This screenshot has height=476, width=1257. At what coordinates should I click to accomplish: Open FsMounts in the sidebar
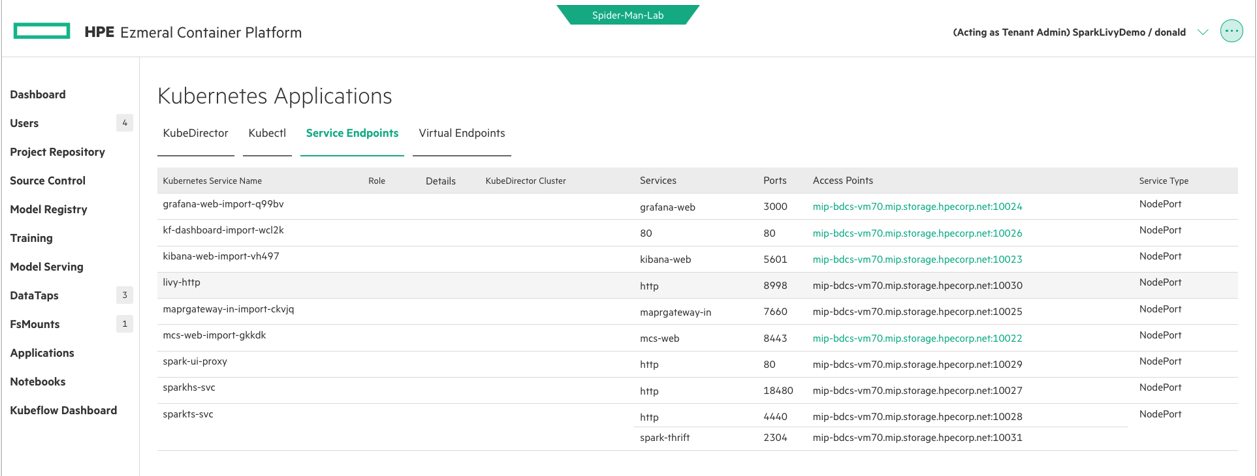[x=35, y=324]
